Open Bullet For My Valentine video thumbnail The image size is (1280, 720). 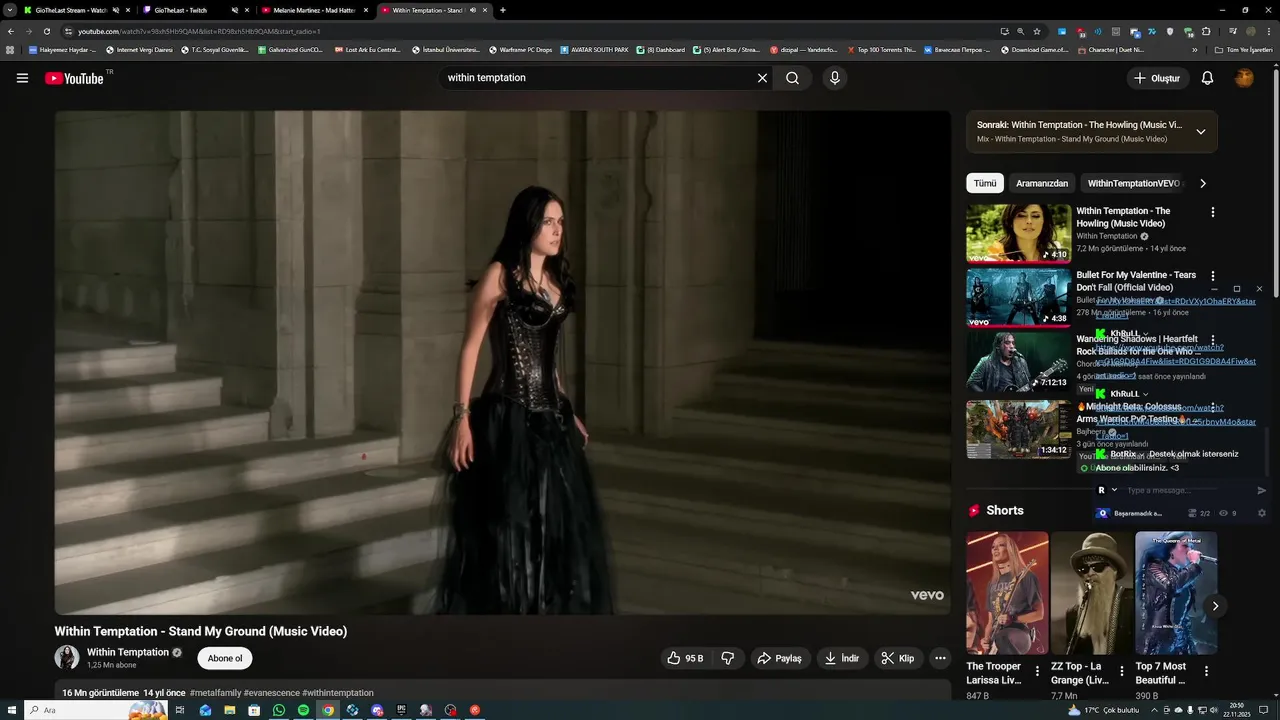coord(1018,297)
